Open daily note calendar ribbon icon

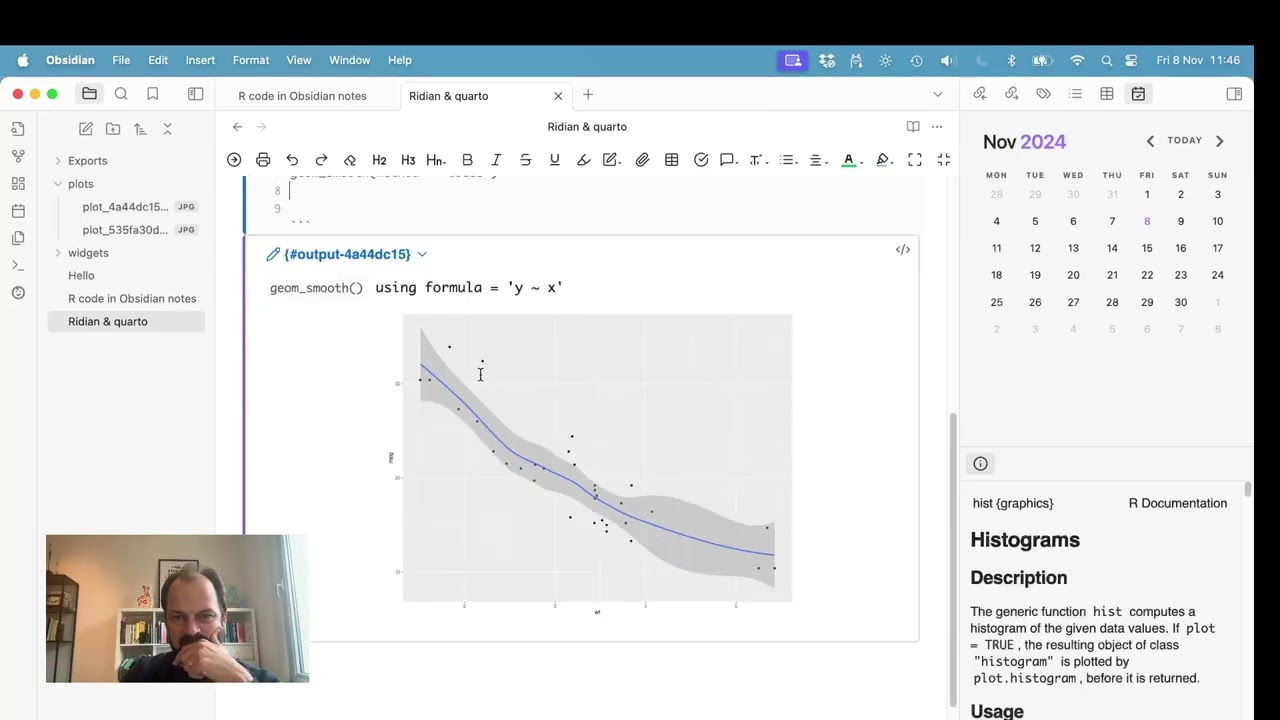(x=18, y=211)
